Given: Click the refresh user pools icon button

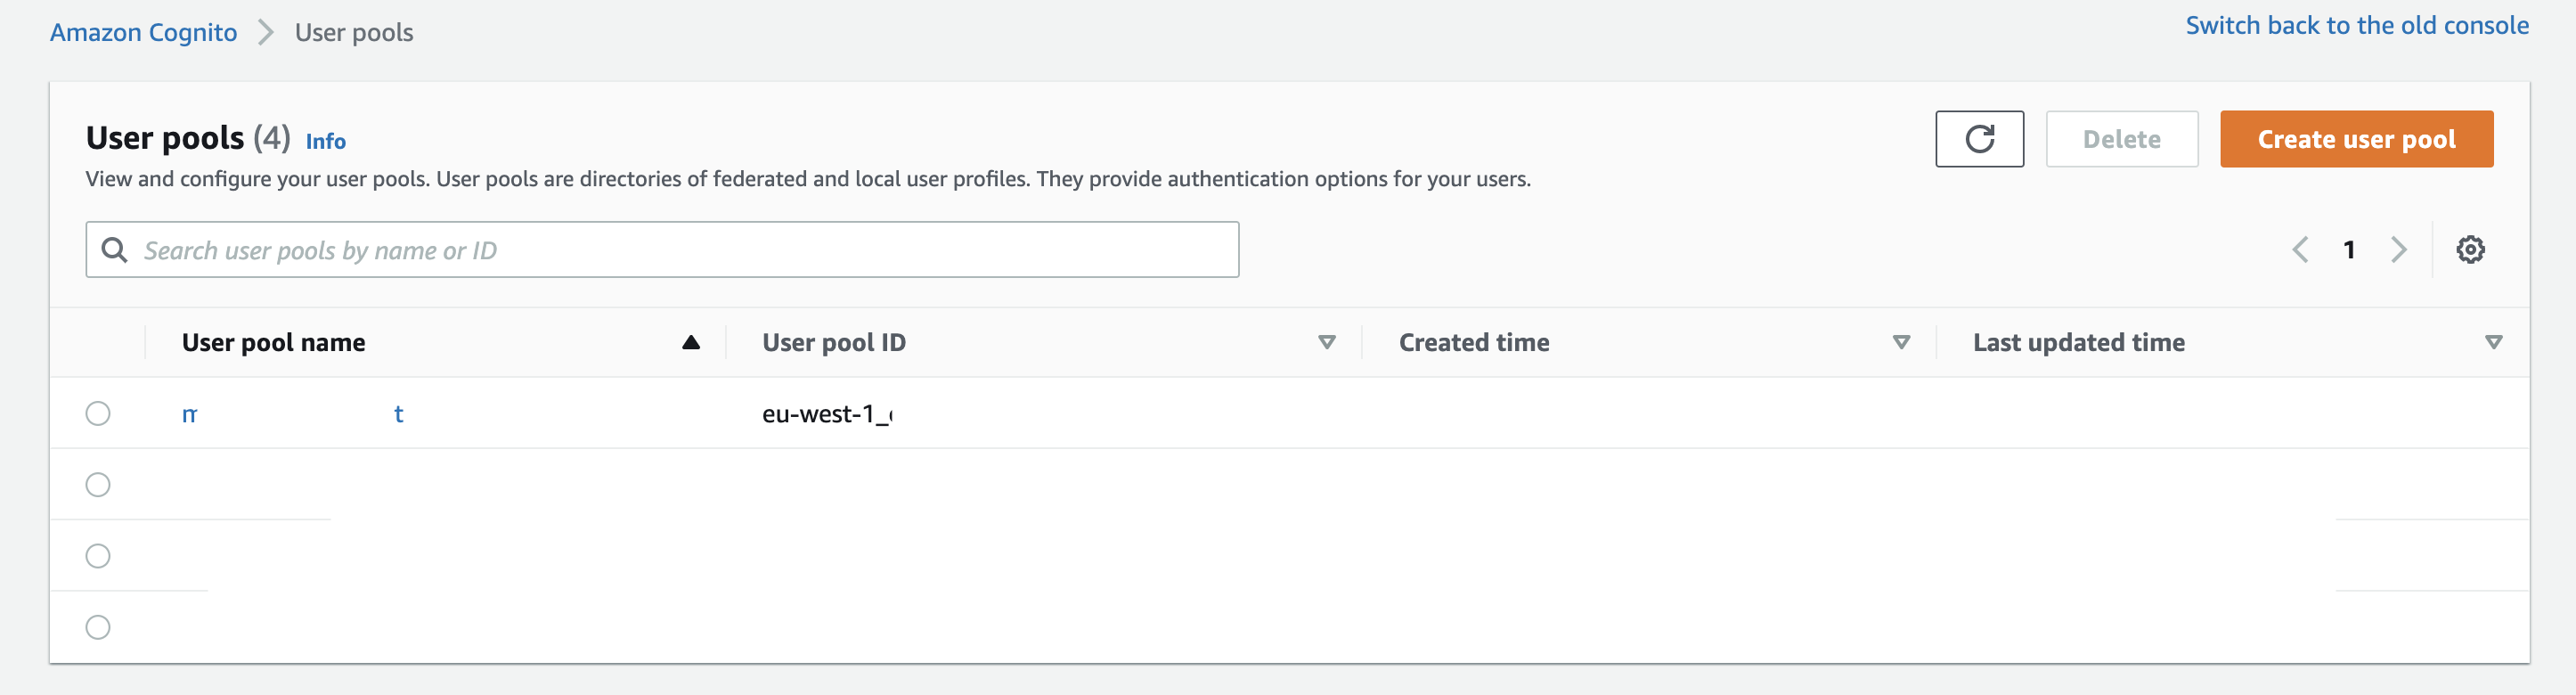Looking at the screenshot, I should [x=1979, y=139].
